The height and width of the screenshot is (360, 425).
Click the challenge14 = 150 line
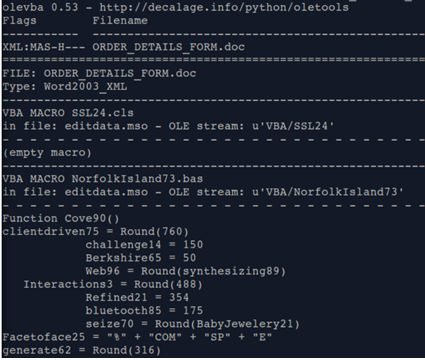[144, 245]
